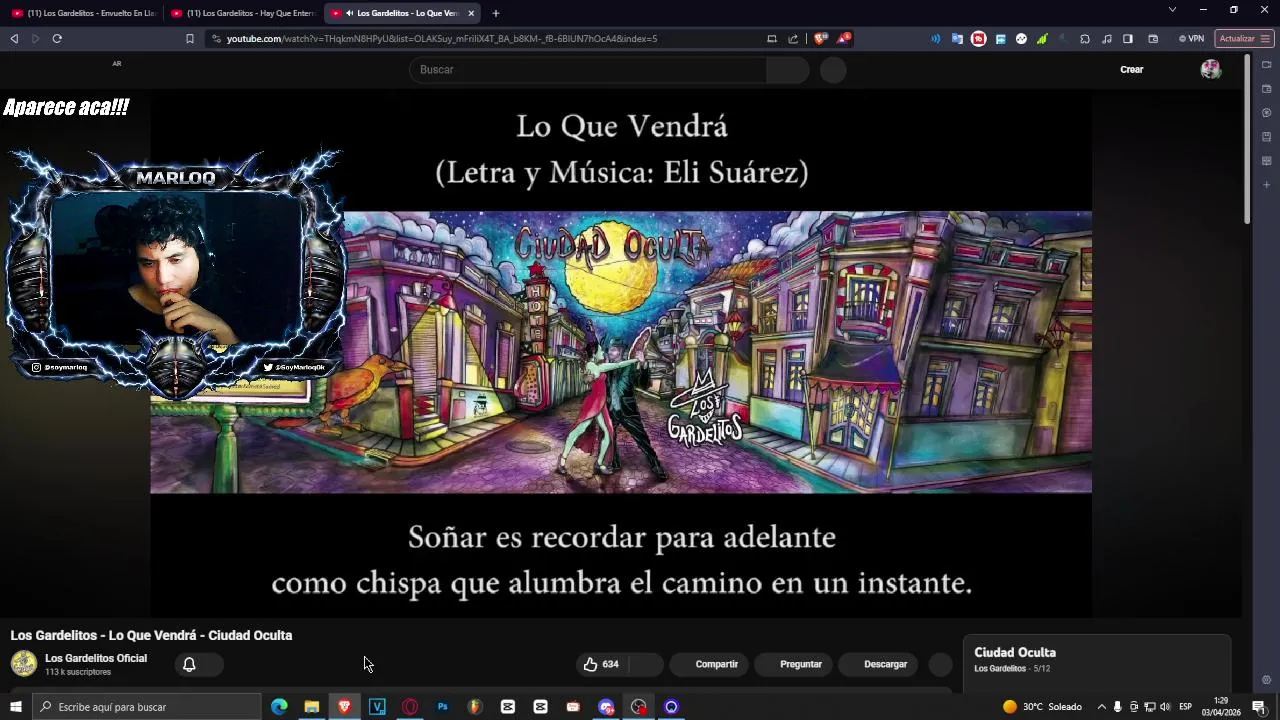Open the 'Los Gardelitos Oficial' channel link

[x=96, y=658]
